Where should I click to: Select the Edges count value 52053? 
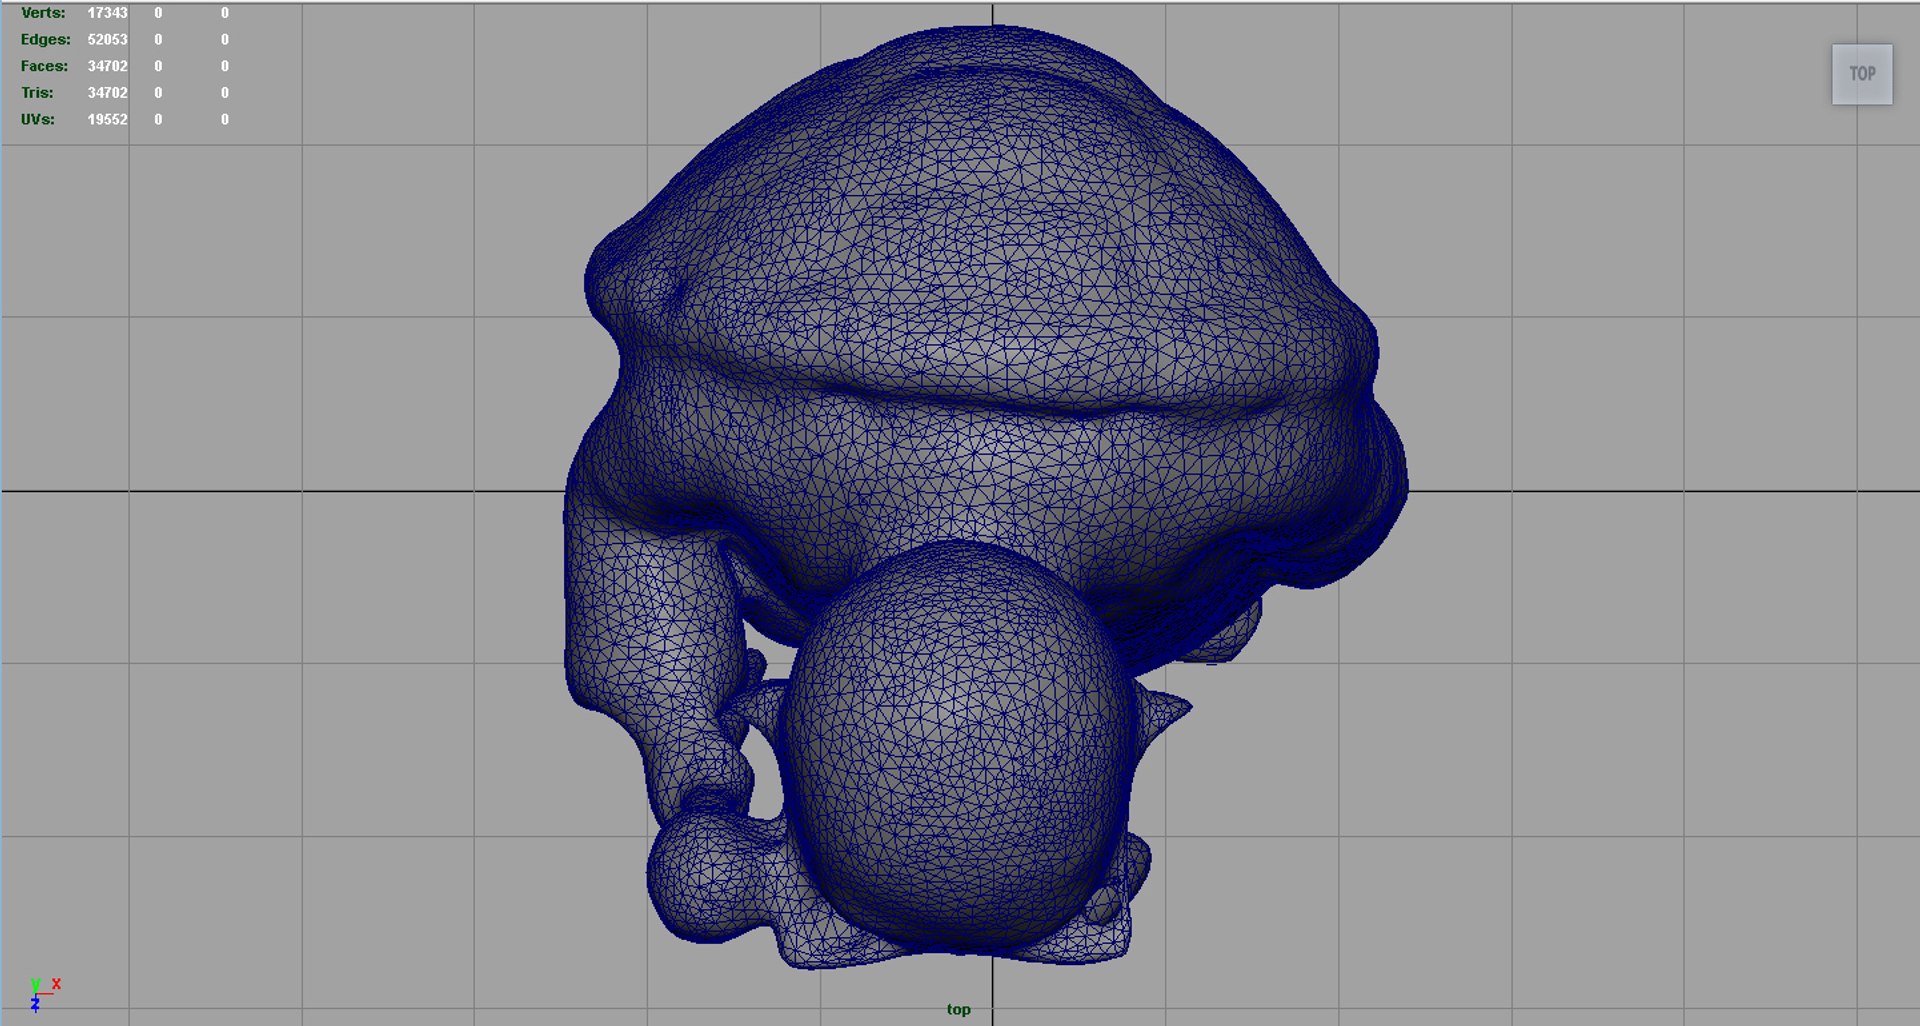click(x=107, y=39)
